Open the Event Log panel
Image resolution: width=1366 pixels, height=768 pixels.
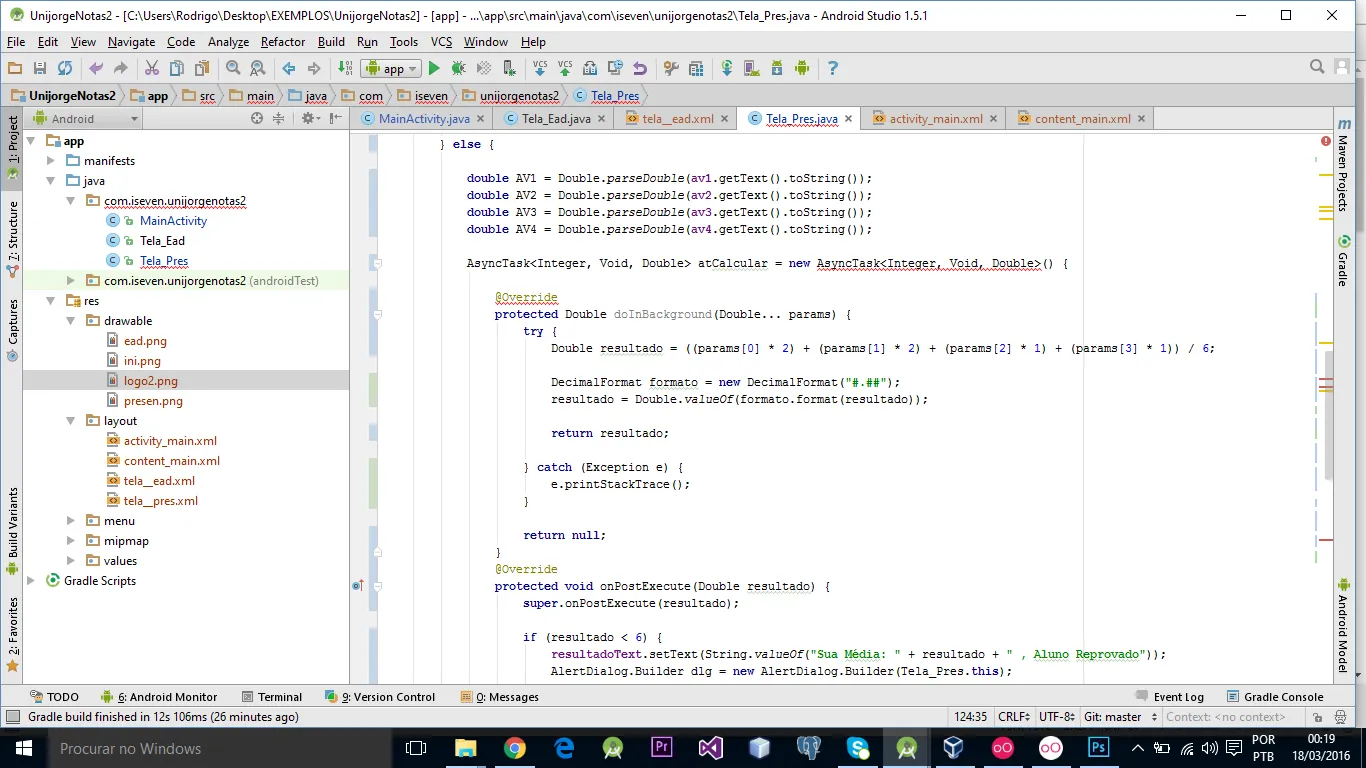[x=1177, y=697]
